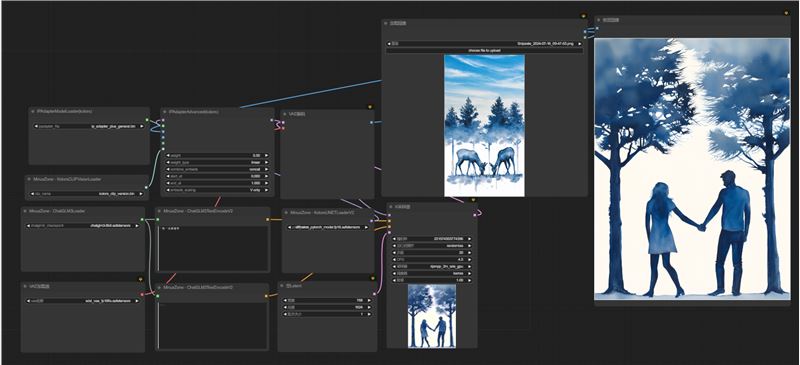Collapse the KolorsUNETLoaderV2 node title dot

click(287, 211)
